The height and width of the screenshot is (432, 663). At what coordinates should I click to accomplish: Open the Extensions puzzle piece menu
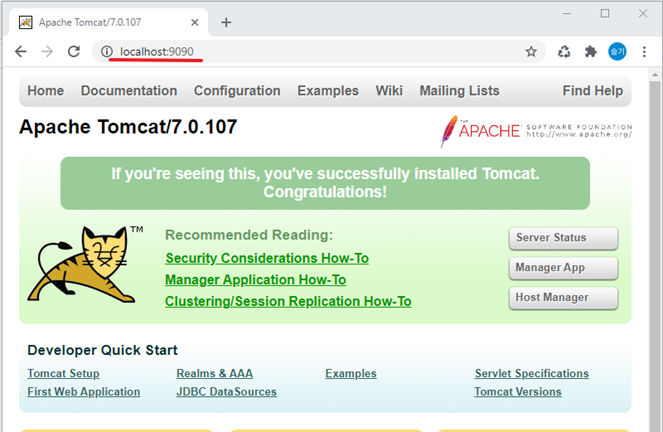(x=590, y=52)
